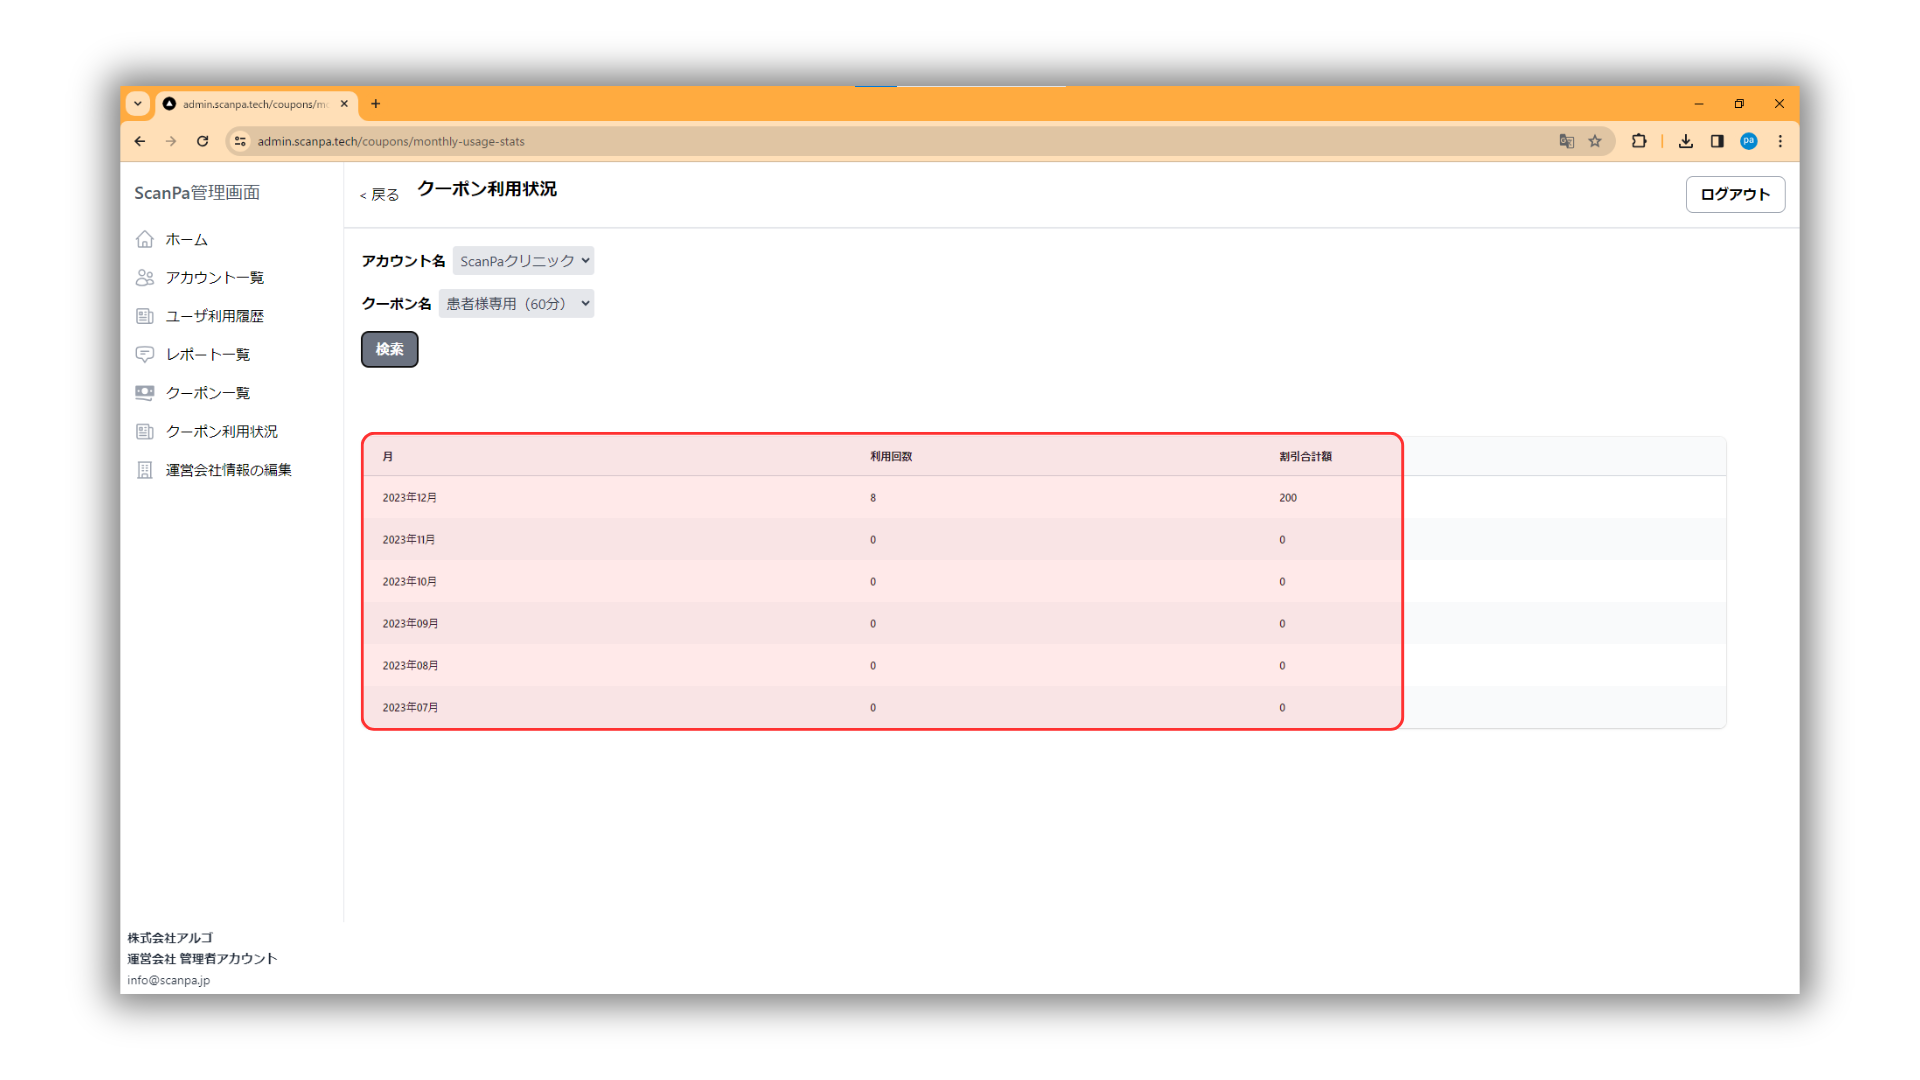Open Chrome downloads icon
Screen dimensions: 1920x1080
pos(1685,141)
